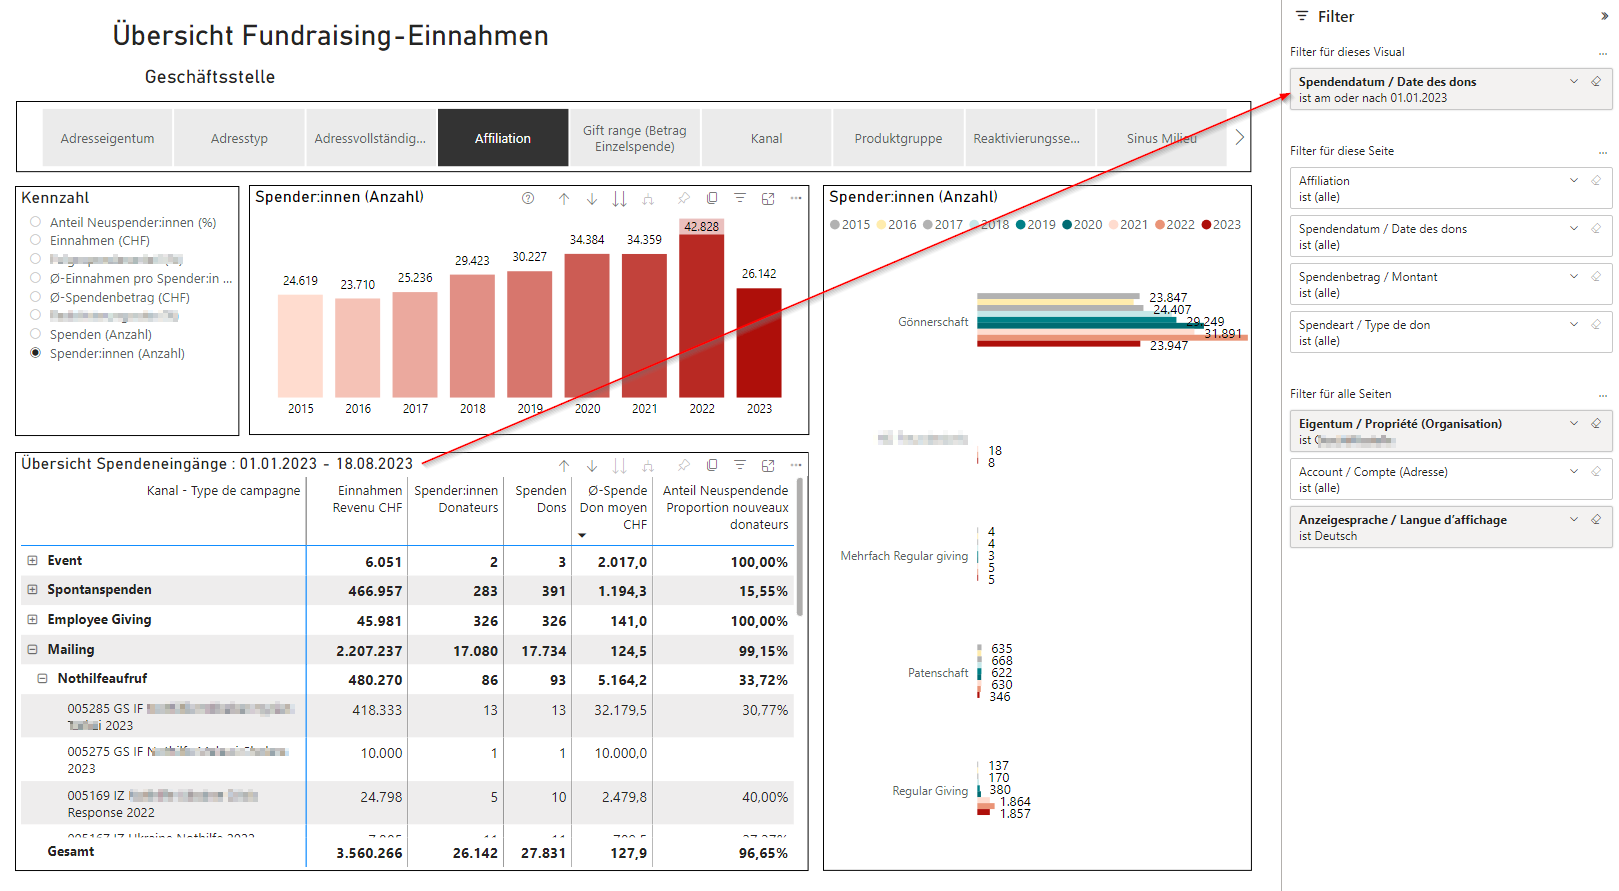Screen dimensions: 1619x891
Task: Select the Gift range (Betrag Einzelspende) tab
Action: [635, 138]
